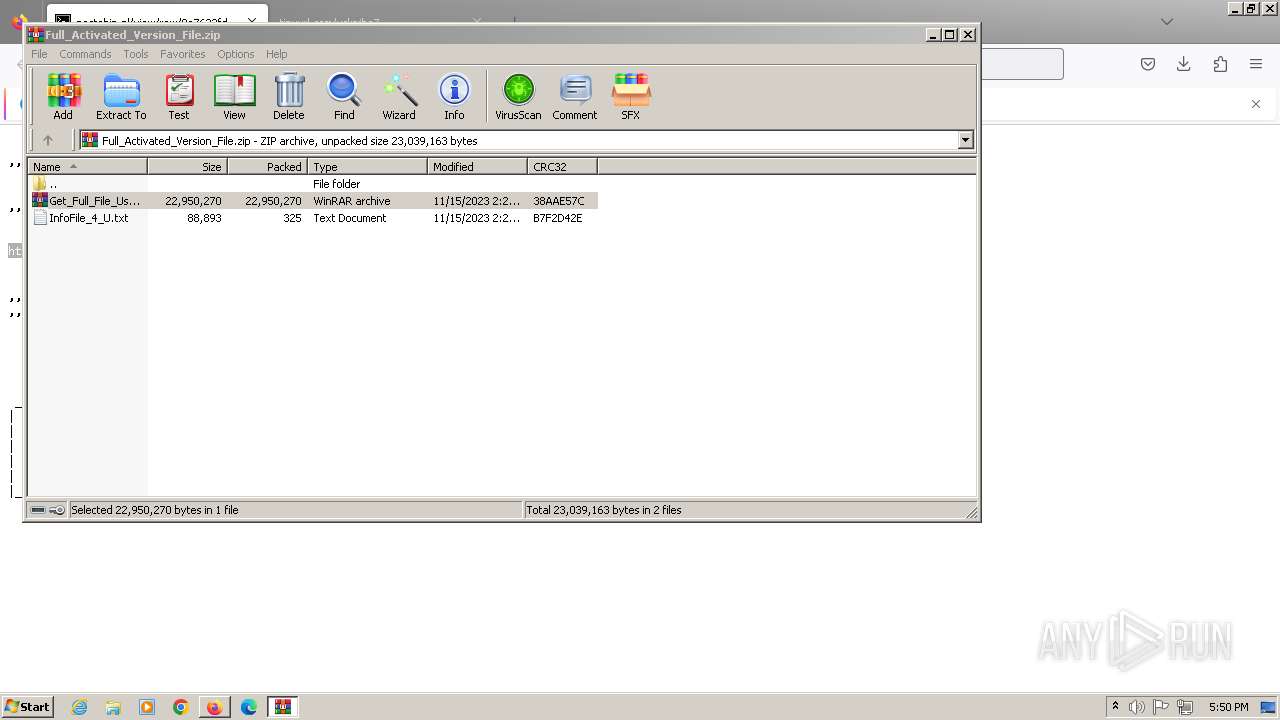Click the Add toolbar icon
This screenshot has height=720, width=1280.
pyautogui.click(x=63, y=96)
